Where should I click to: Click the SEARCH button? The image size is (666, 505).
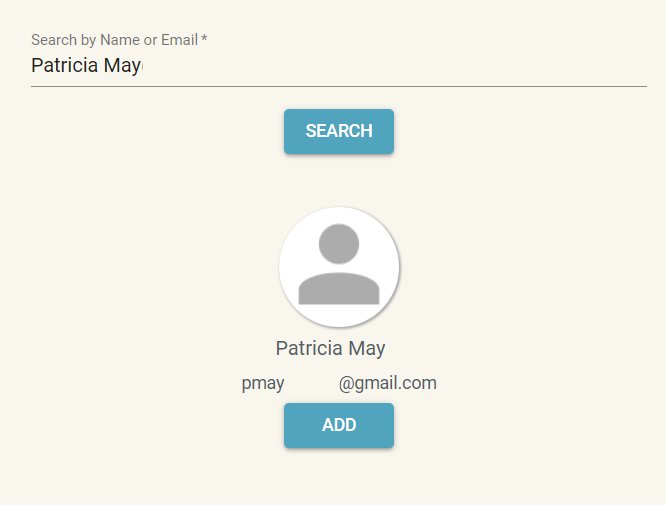[339, 131]
